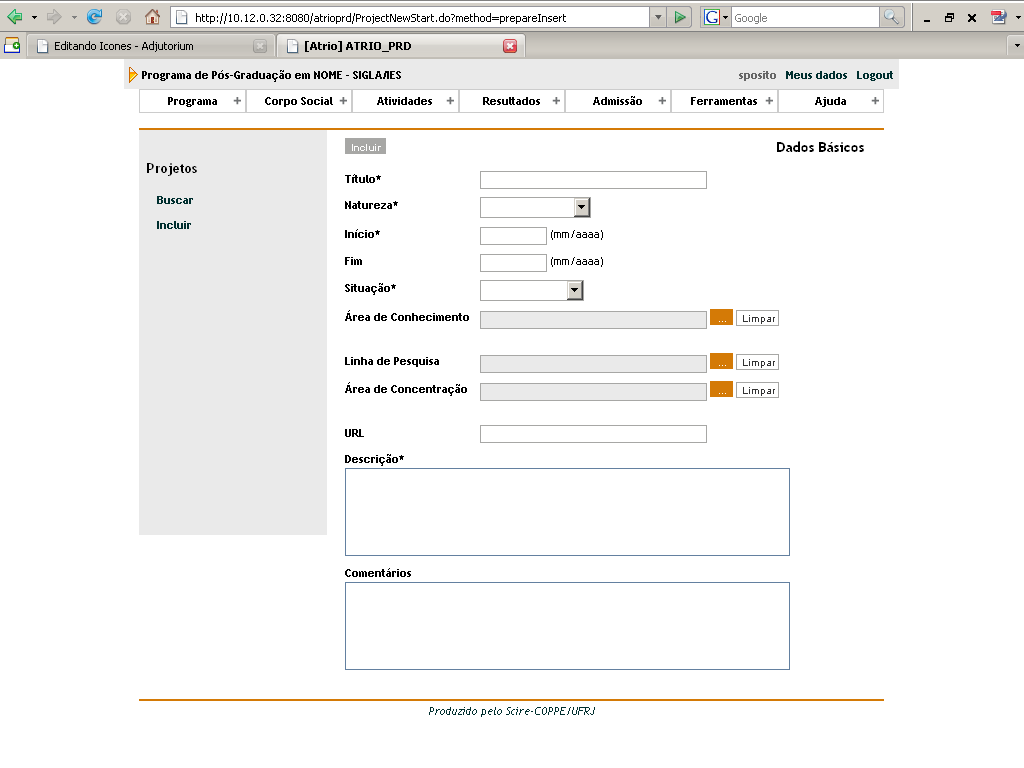Open the Situação dropdown list
Screen dimensions: 1024x768
coord(574,290)
